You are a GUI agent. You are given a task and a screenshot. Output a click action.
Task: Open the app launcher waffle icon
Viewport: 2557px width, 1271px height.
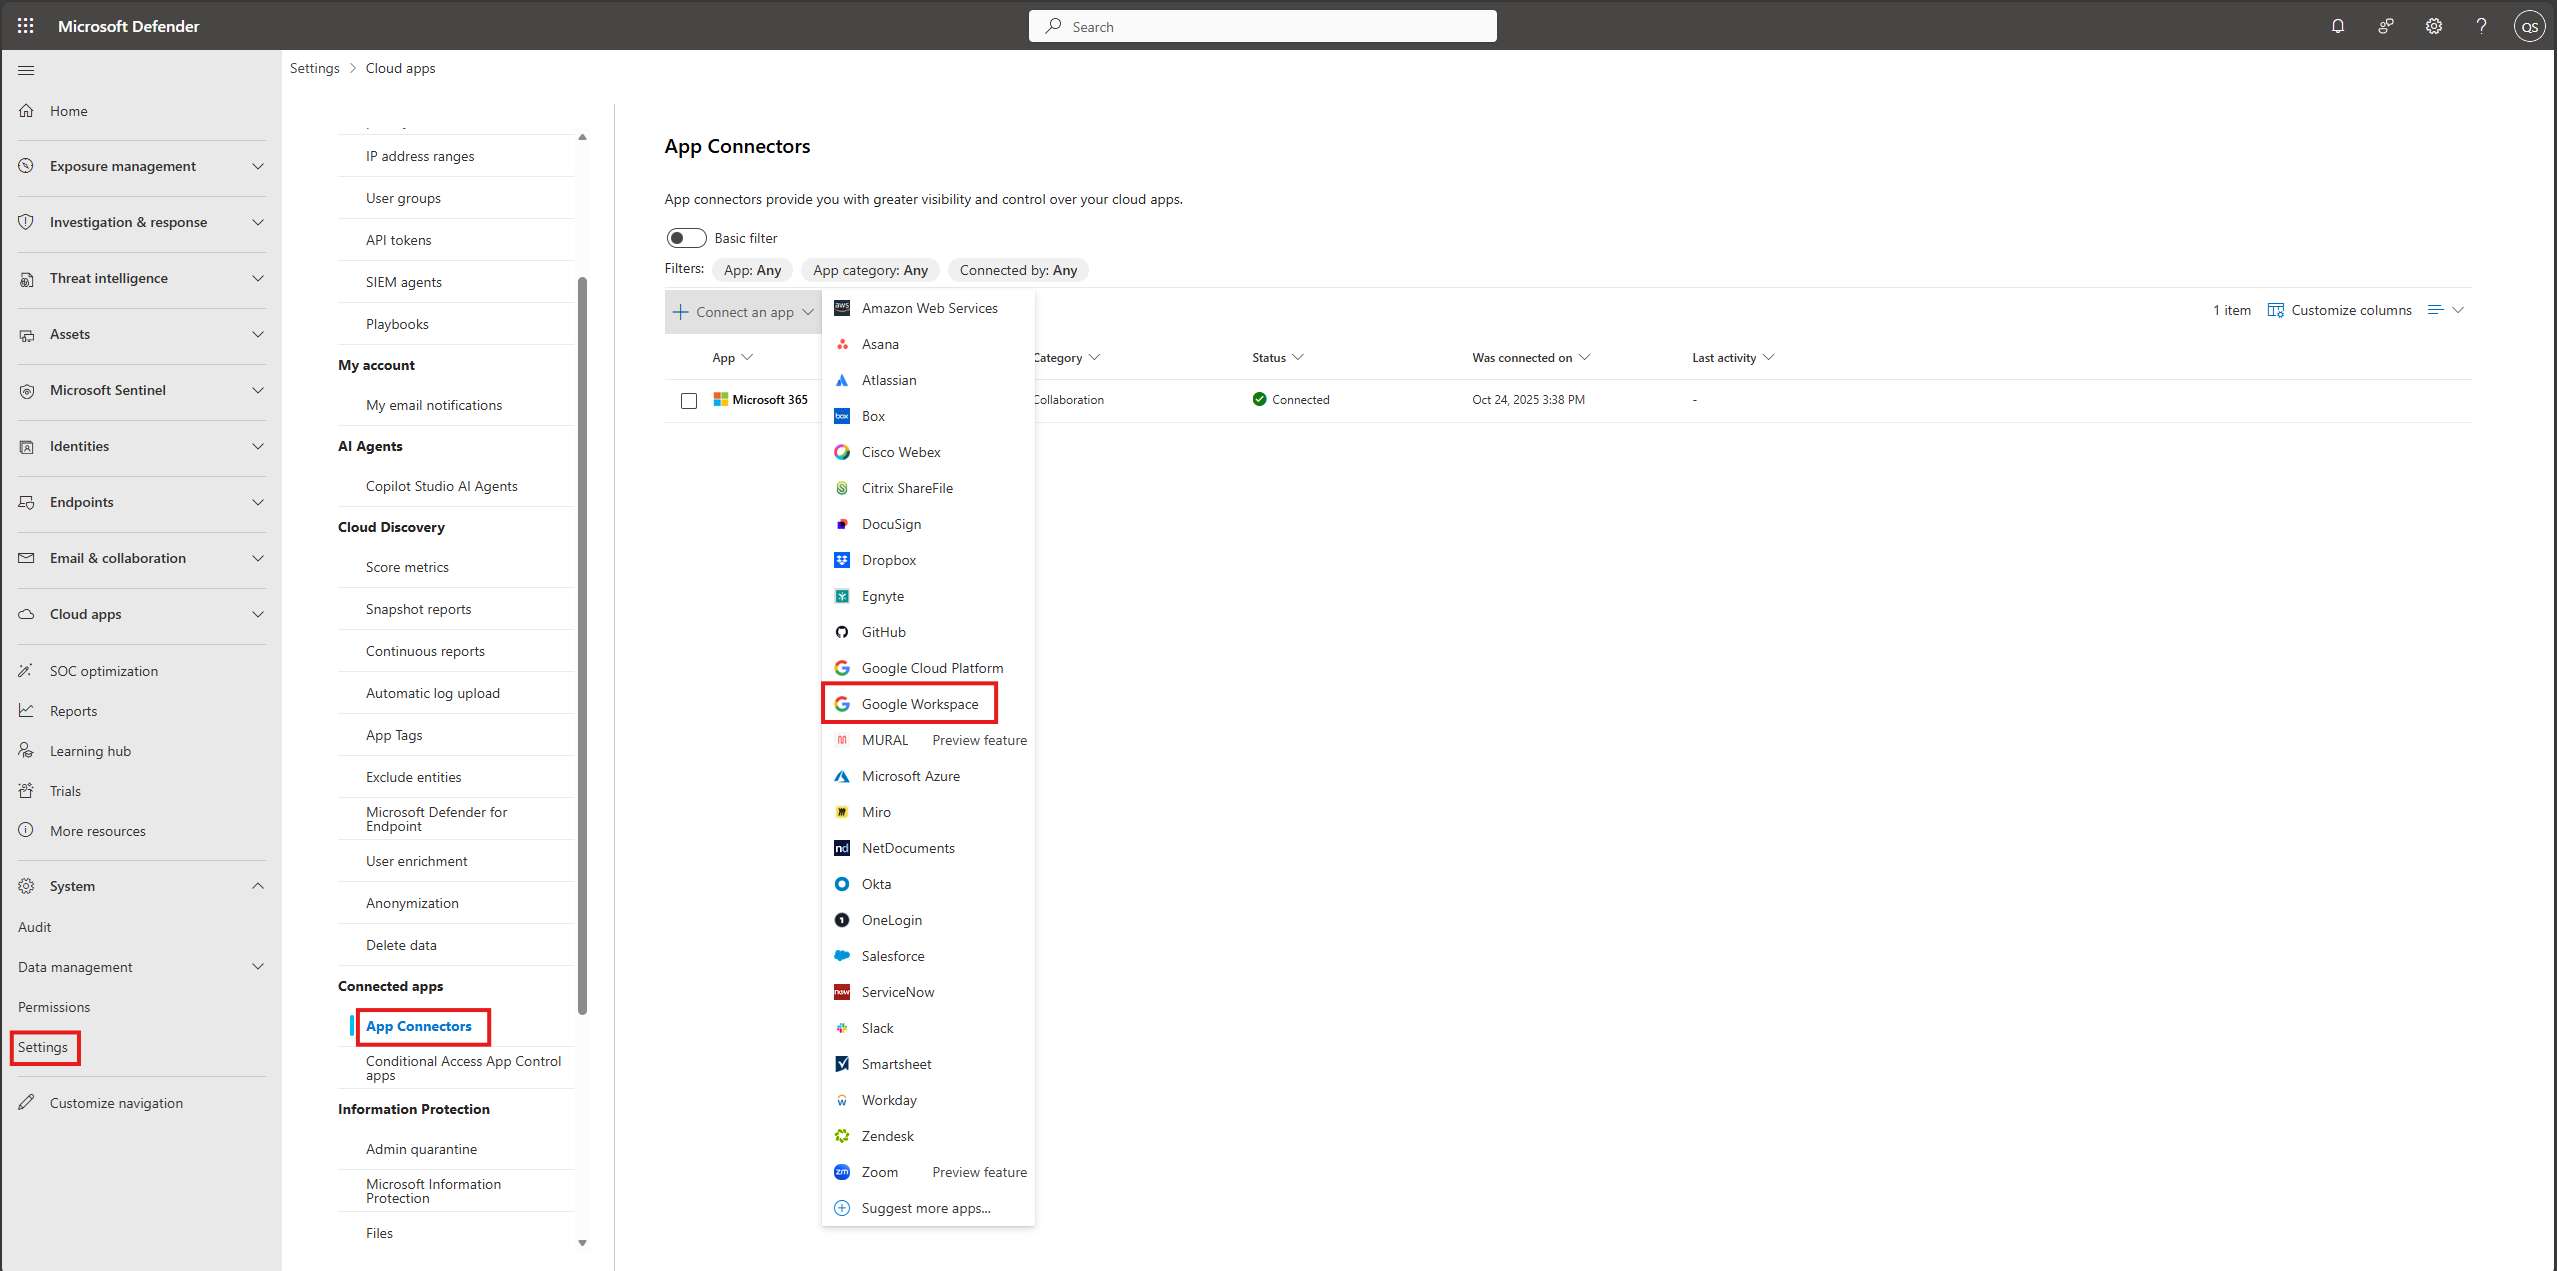pos(25,26)
